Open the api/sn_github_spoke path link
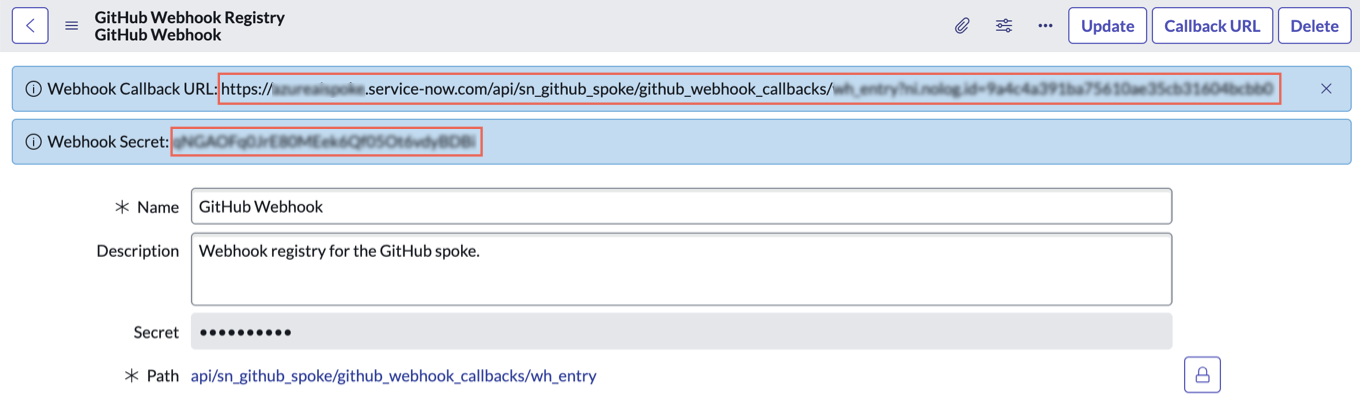The image size is (1360, 406). point(393,376)
